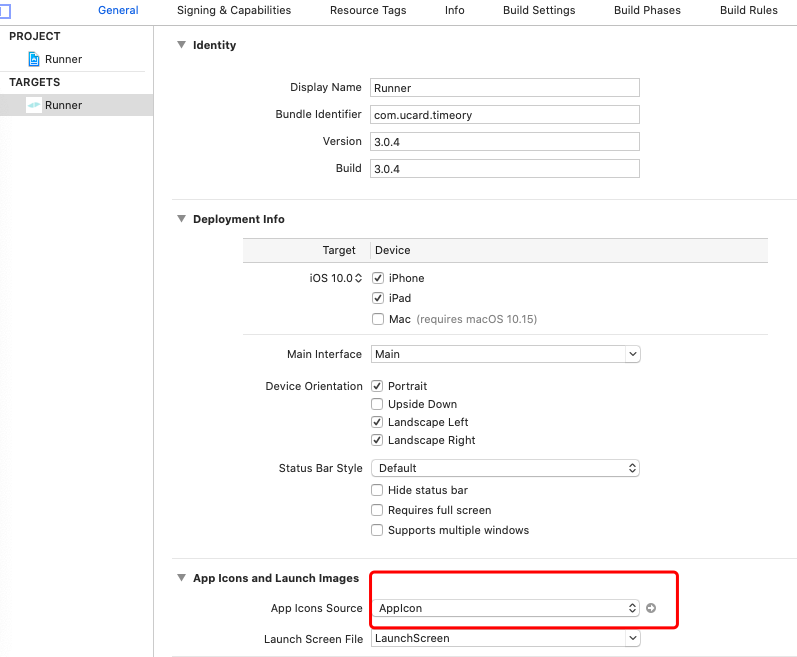Click the Display Name field
Image resolution: width=797 pixels, height=657 pixels.
(505, 87)
